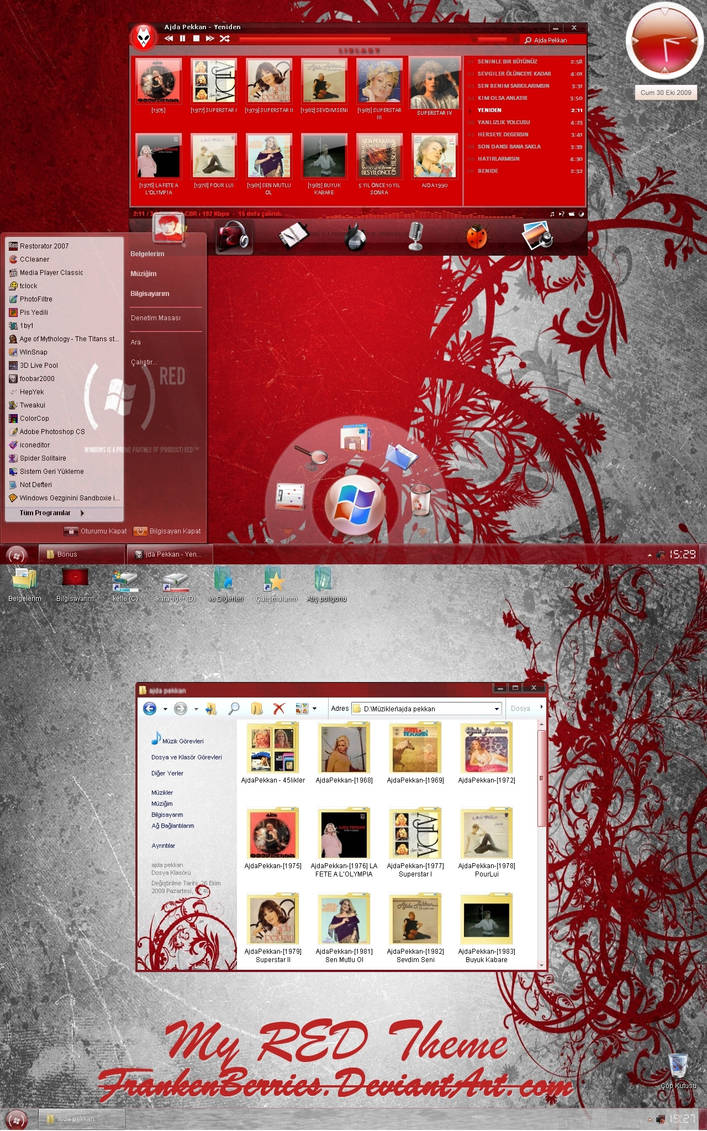Select album [1982] SEVDIM SENI in library
Image resolution: width=707 pixels, height=1131 pixels.
point(324,85)
